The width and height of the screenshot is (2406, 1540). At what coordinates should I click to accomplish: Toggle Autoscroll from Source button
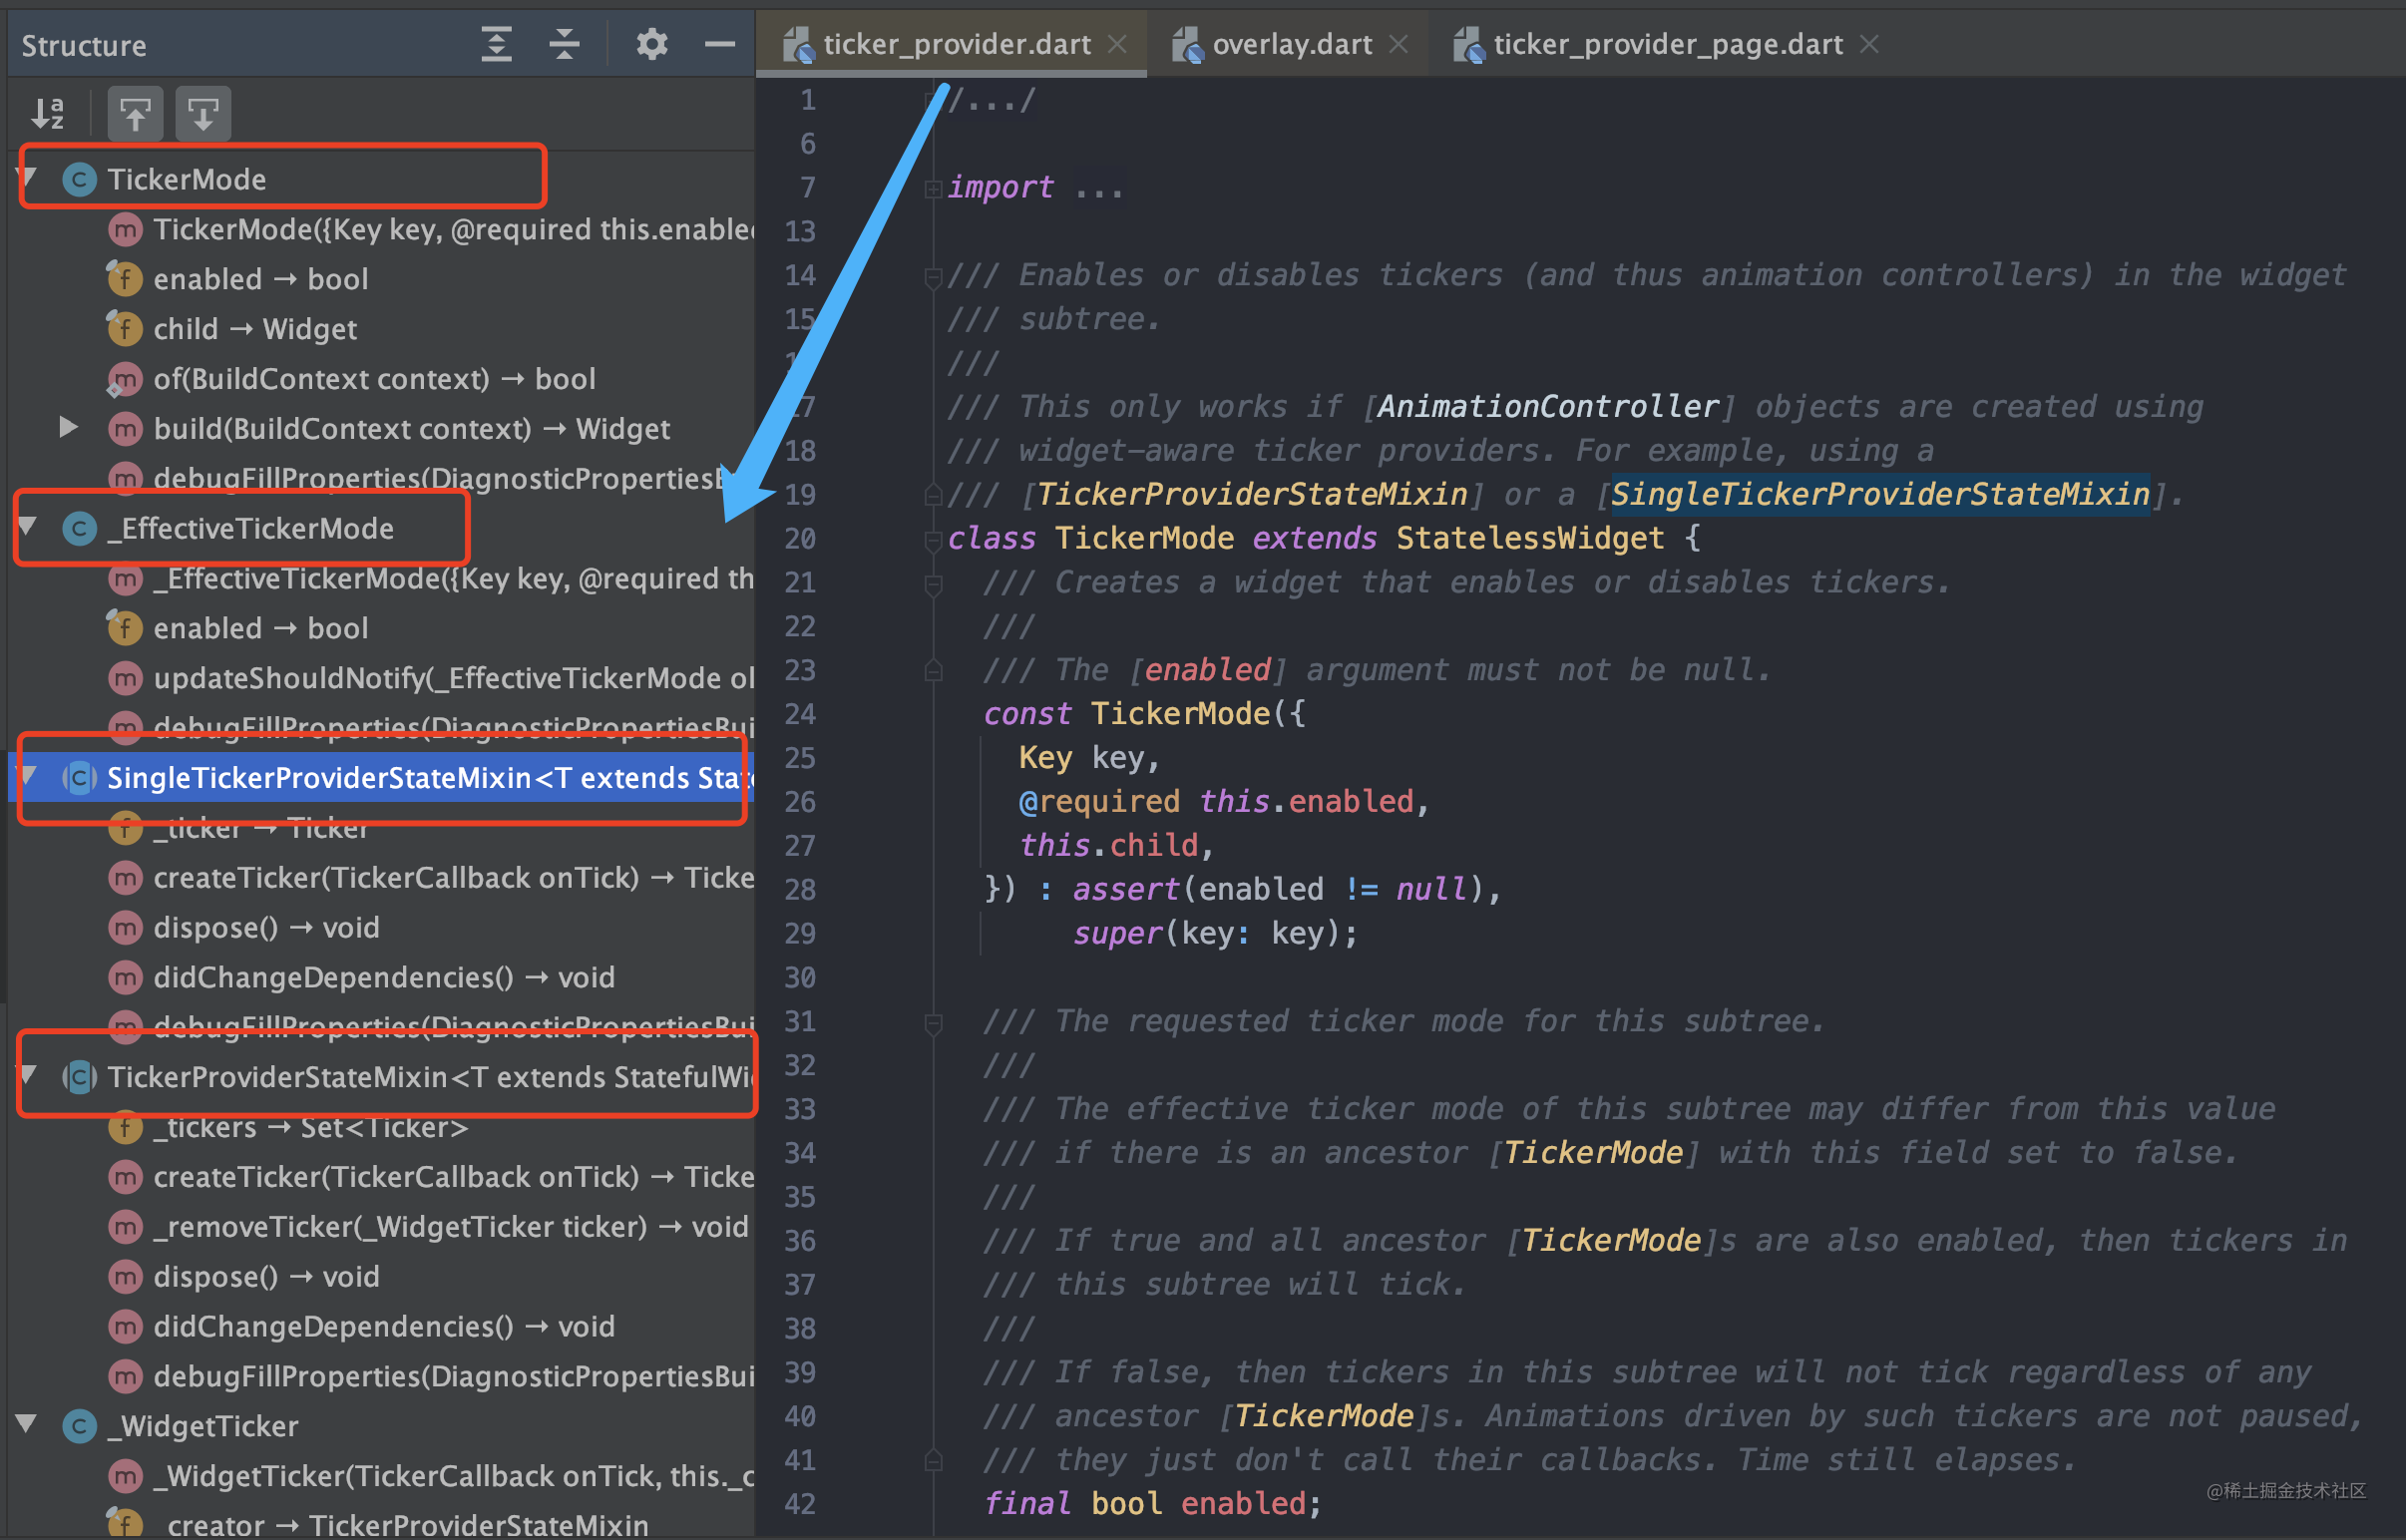tap(203, 113)
